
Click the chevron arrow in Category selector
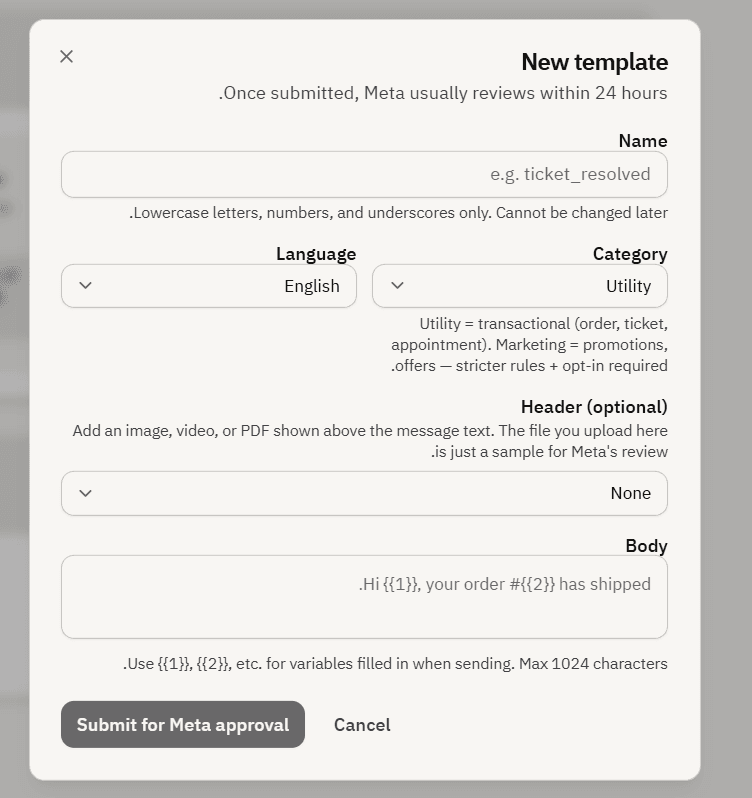(397, 286)
